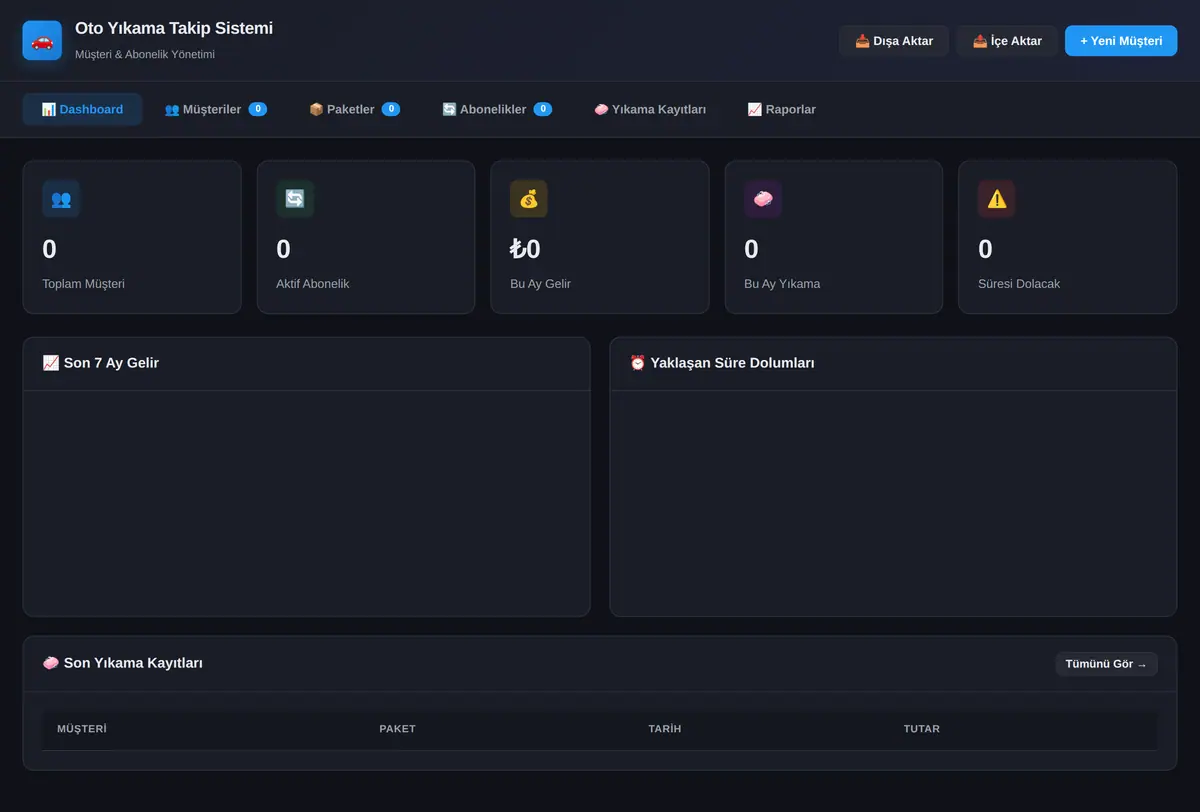Open the Dashboard tab
The height and width of the screenshot is (812, 1200).
tap(82, 109)
